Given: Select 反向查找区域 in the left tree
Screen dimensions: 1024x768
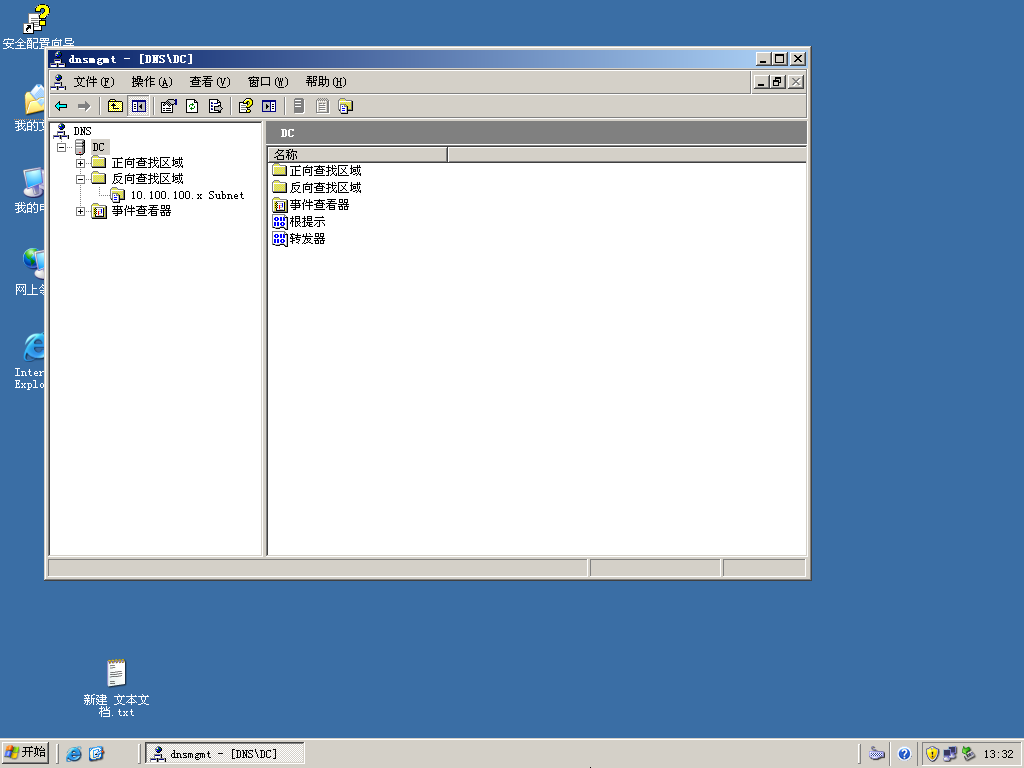Looking at the screenshot, I should click(147, 178).
